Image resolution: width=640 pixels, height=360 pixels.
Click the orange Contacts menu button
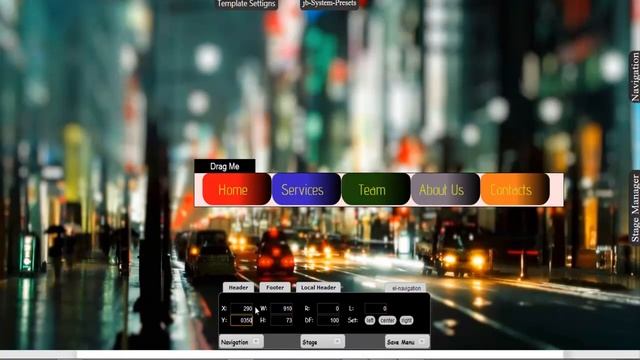click(x=515, y=189)
